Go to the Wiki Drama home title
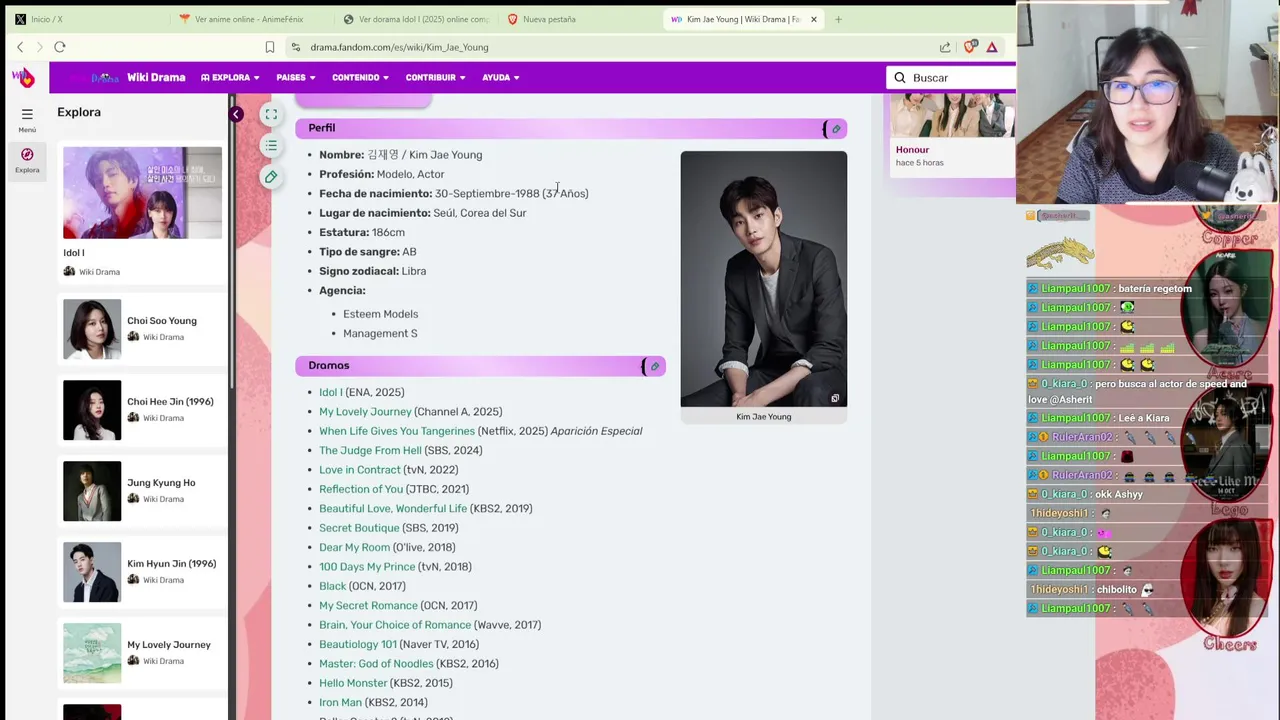This screenshot has height=720, width=1280. point(156,77)
